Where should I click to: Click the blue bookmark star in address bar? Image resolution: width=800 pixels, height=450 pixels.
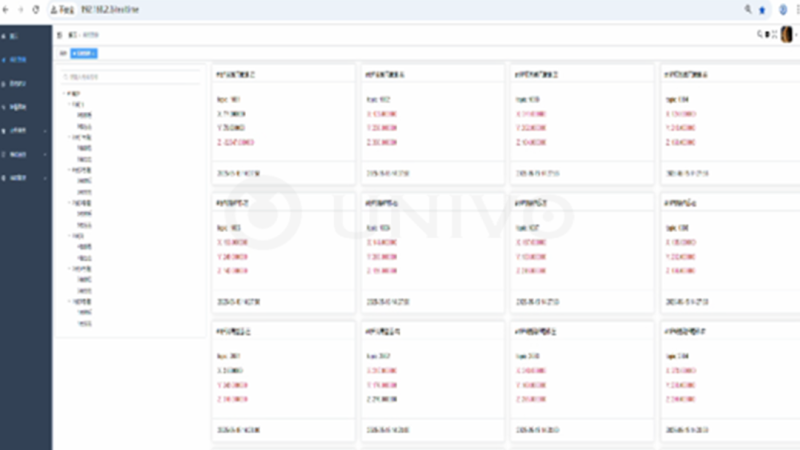[762, 10]
